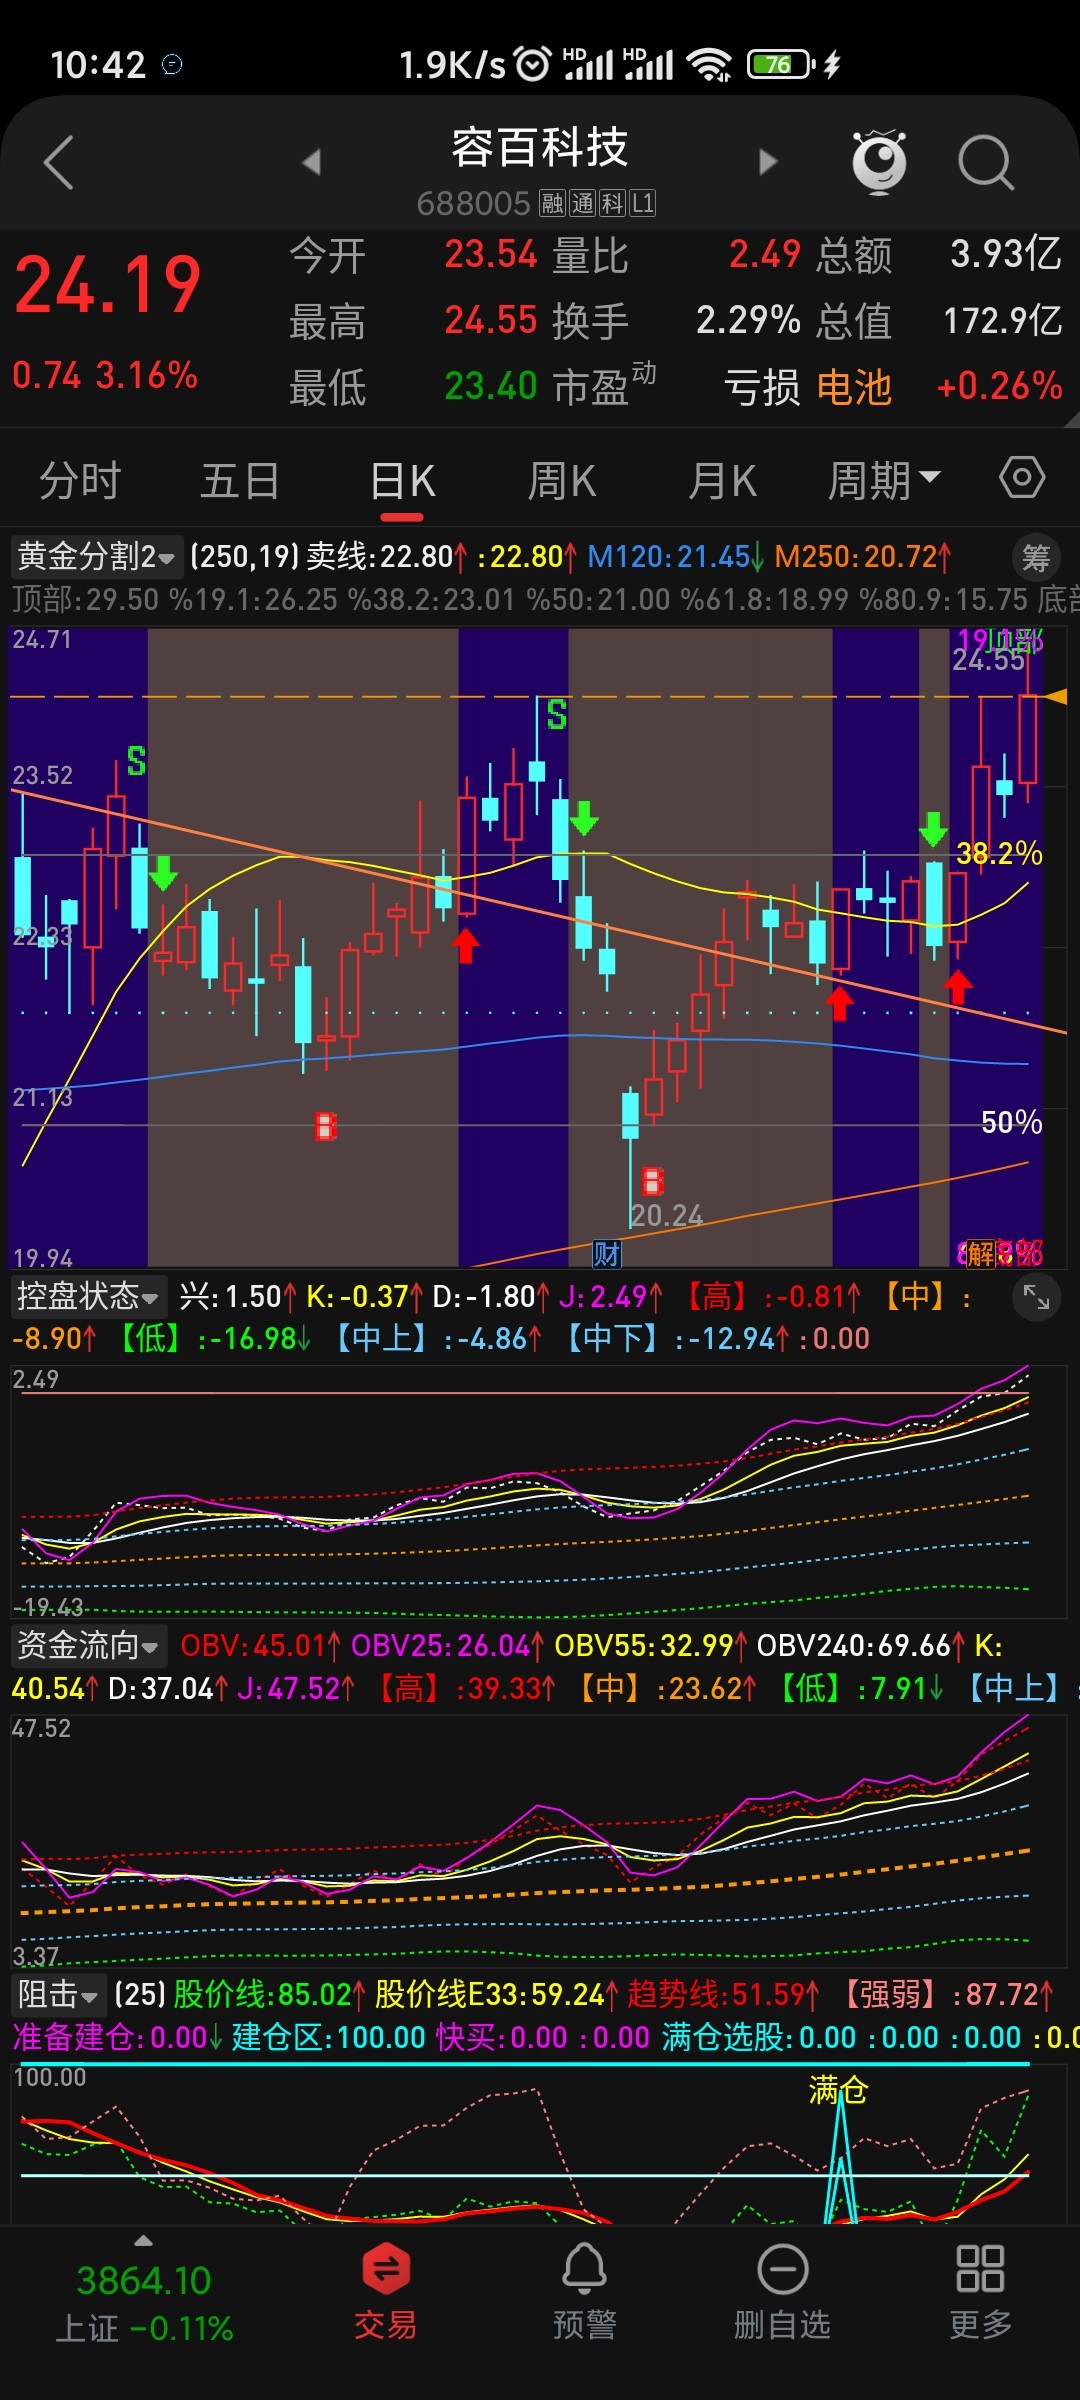
Task: Expand the 上证 index bar with the up arrow
Action: tap(143, 2240)
